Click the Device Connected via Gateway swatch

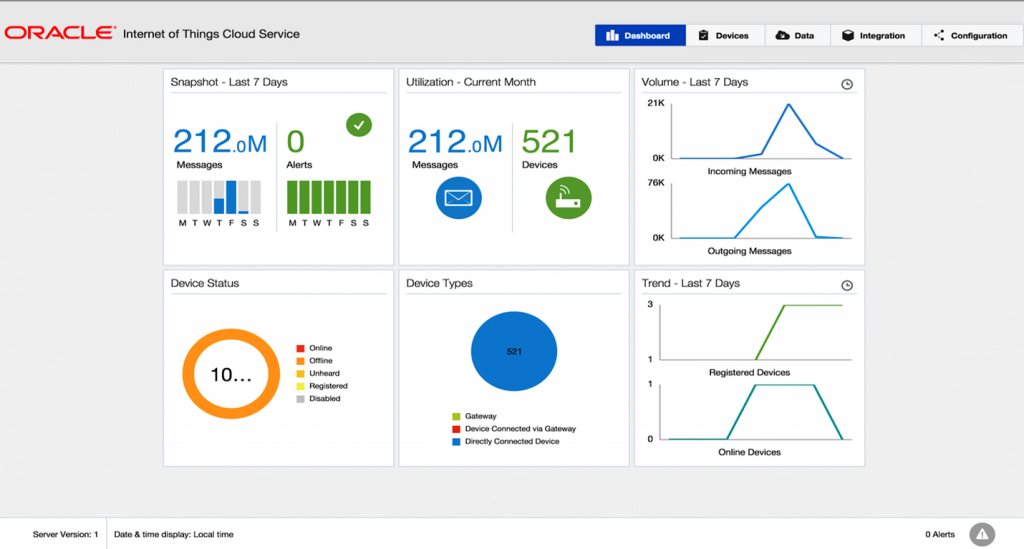(456, 429)
